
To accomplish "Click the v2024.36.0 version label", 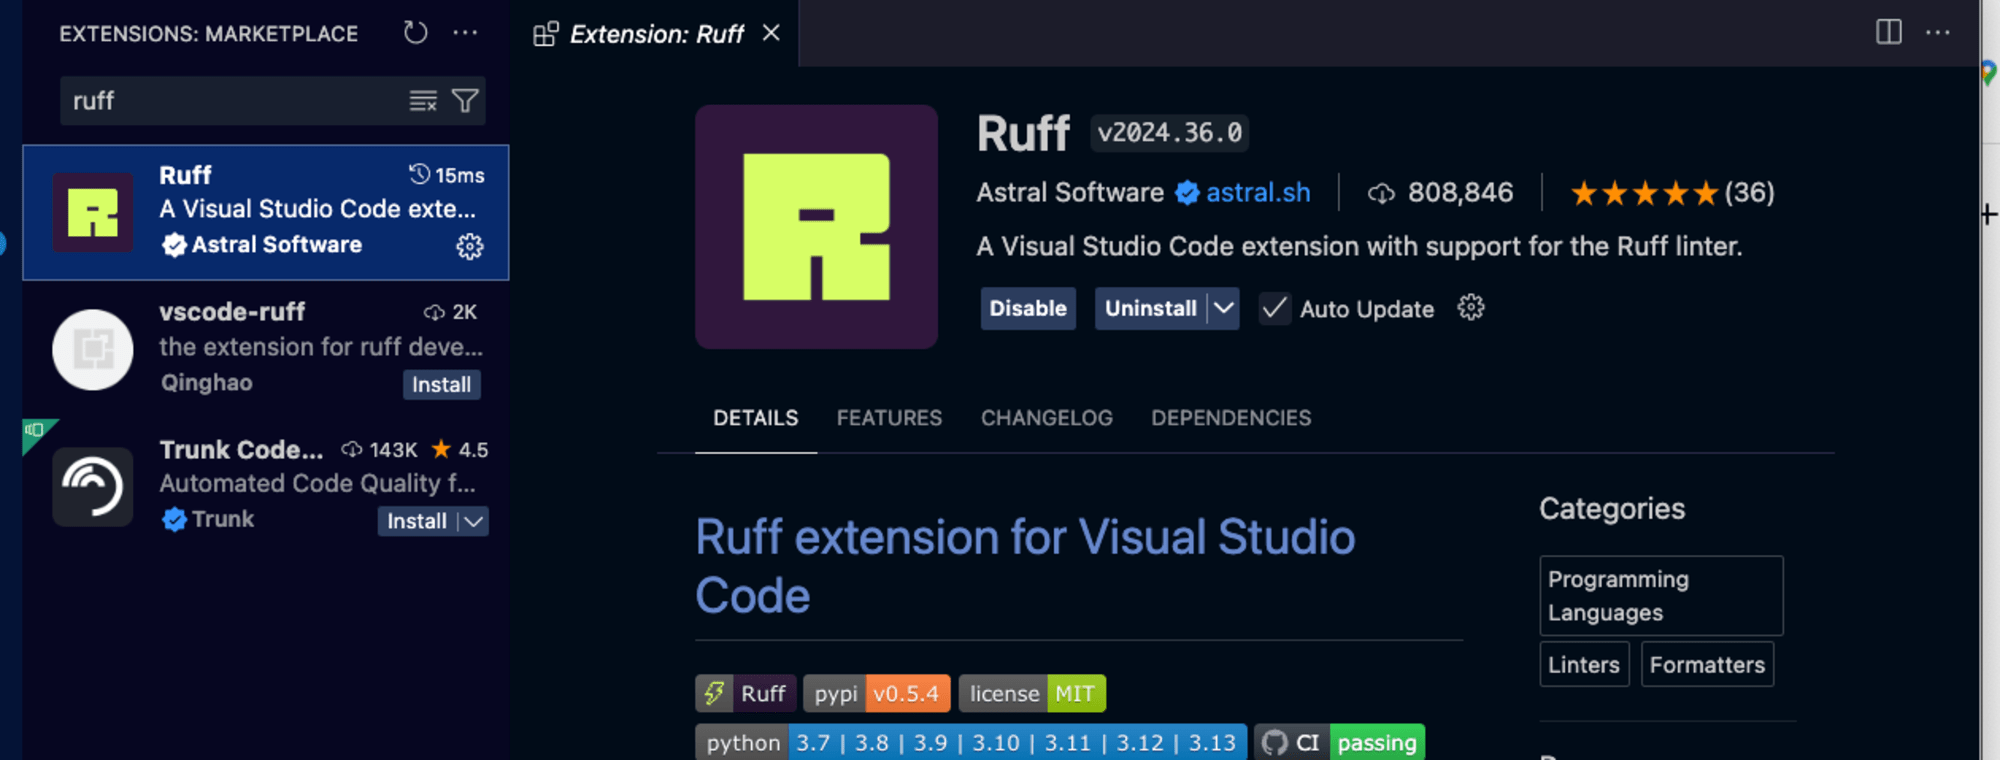I will pos(1169,133).
